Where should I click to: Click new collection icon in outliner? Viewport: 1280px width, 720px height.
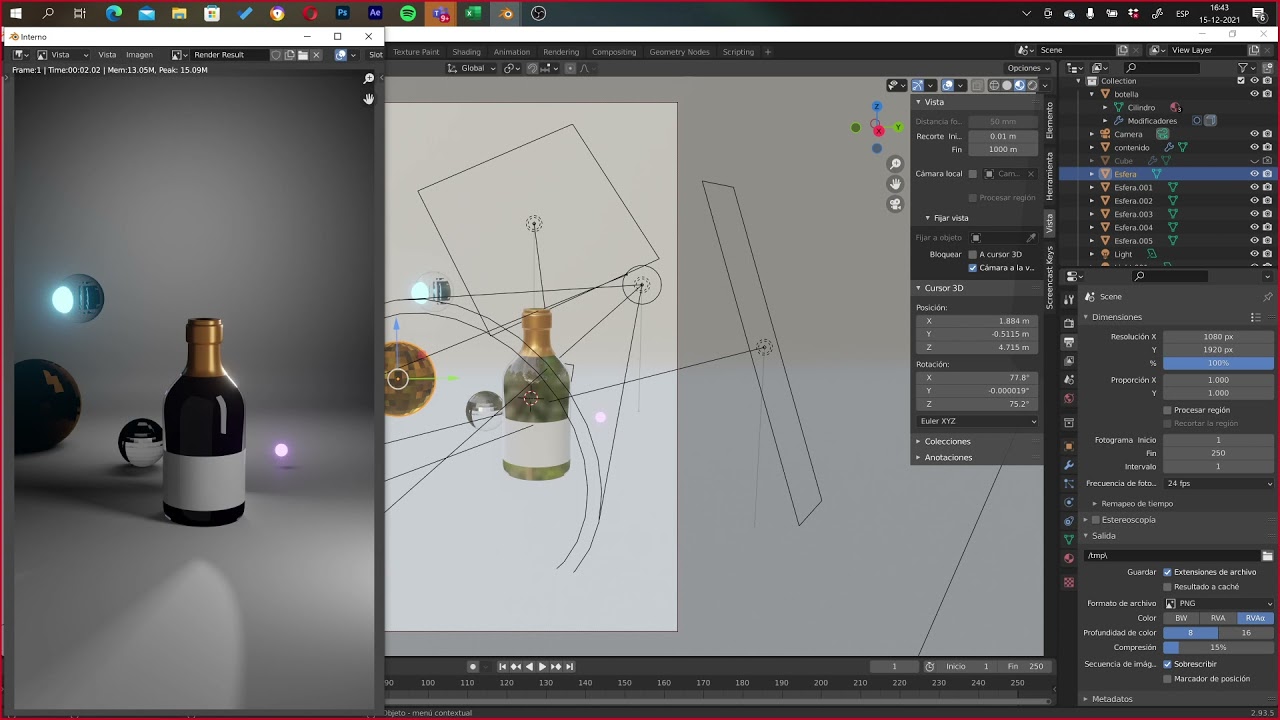[x=1268, y=68]
